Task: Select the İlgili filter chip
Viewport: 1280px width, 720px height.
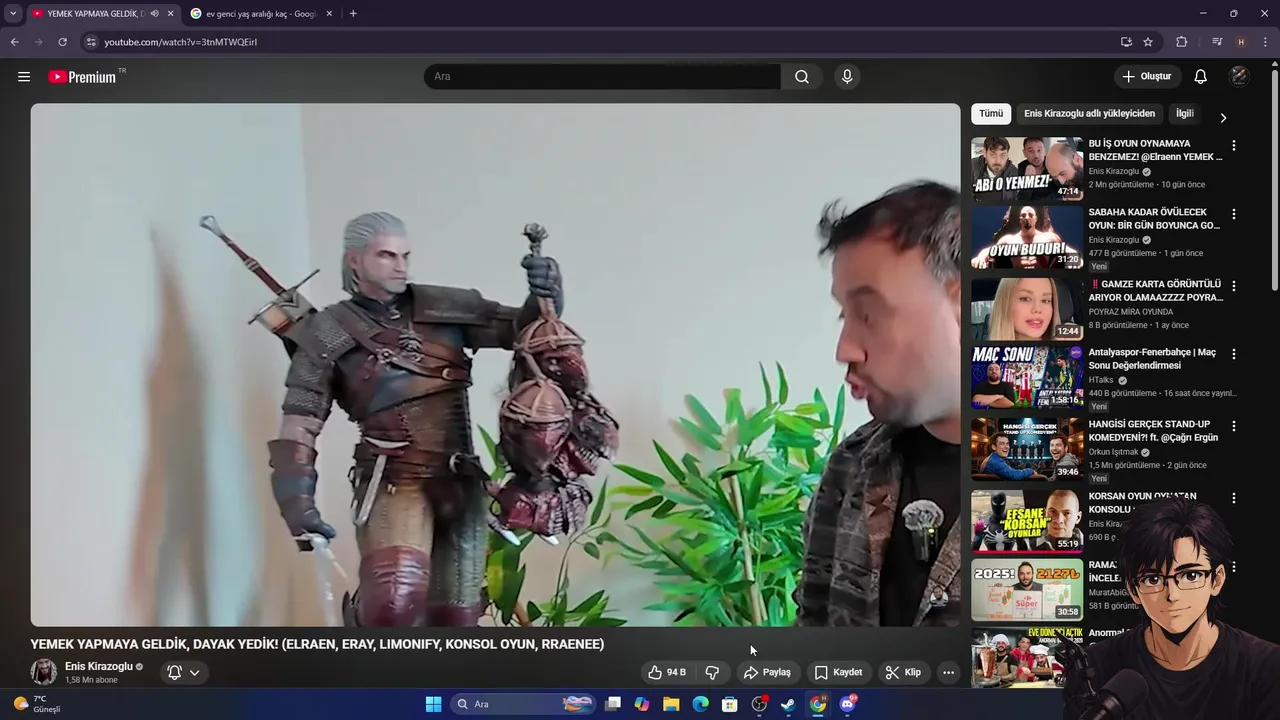Action: (x=1185, y=114)
